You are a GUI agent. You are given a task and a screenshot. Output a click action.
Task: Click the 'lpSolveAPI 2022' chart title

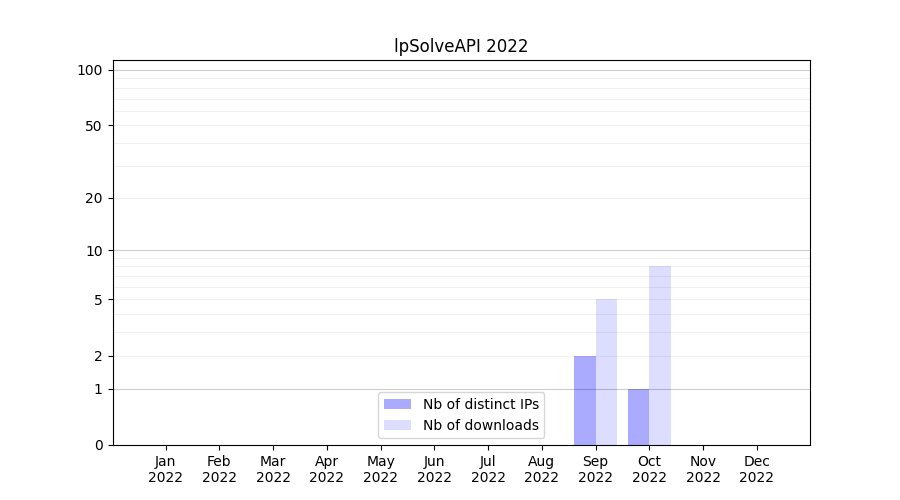460,46
